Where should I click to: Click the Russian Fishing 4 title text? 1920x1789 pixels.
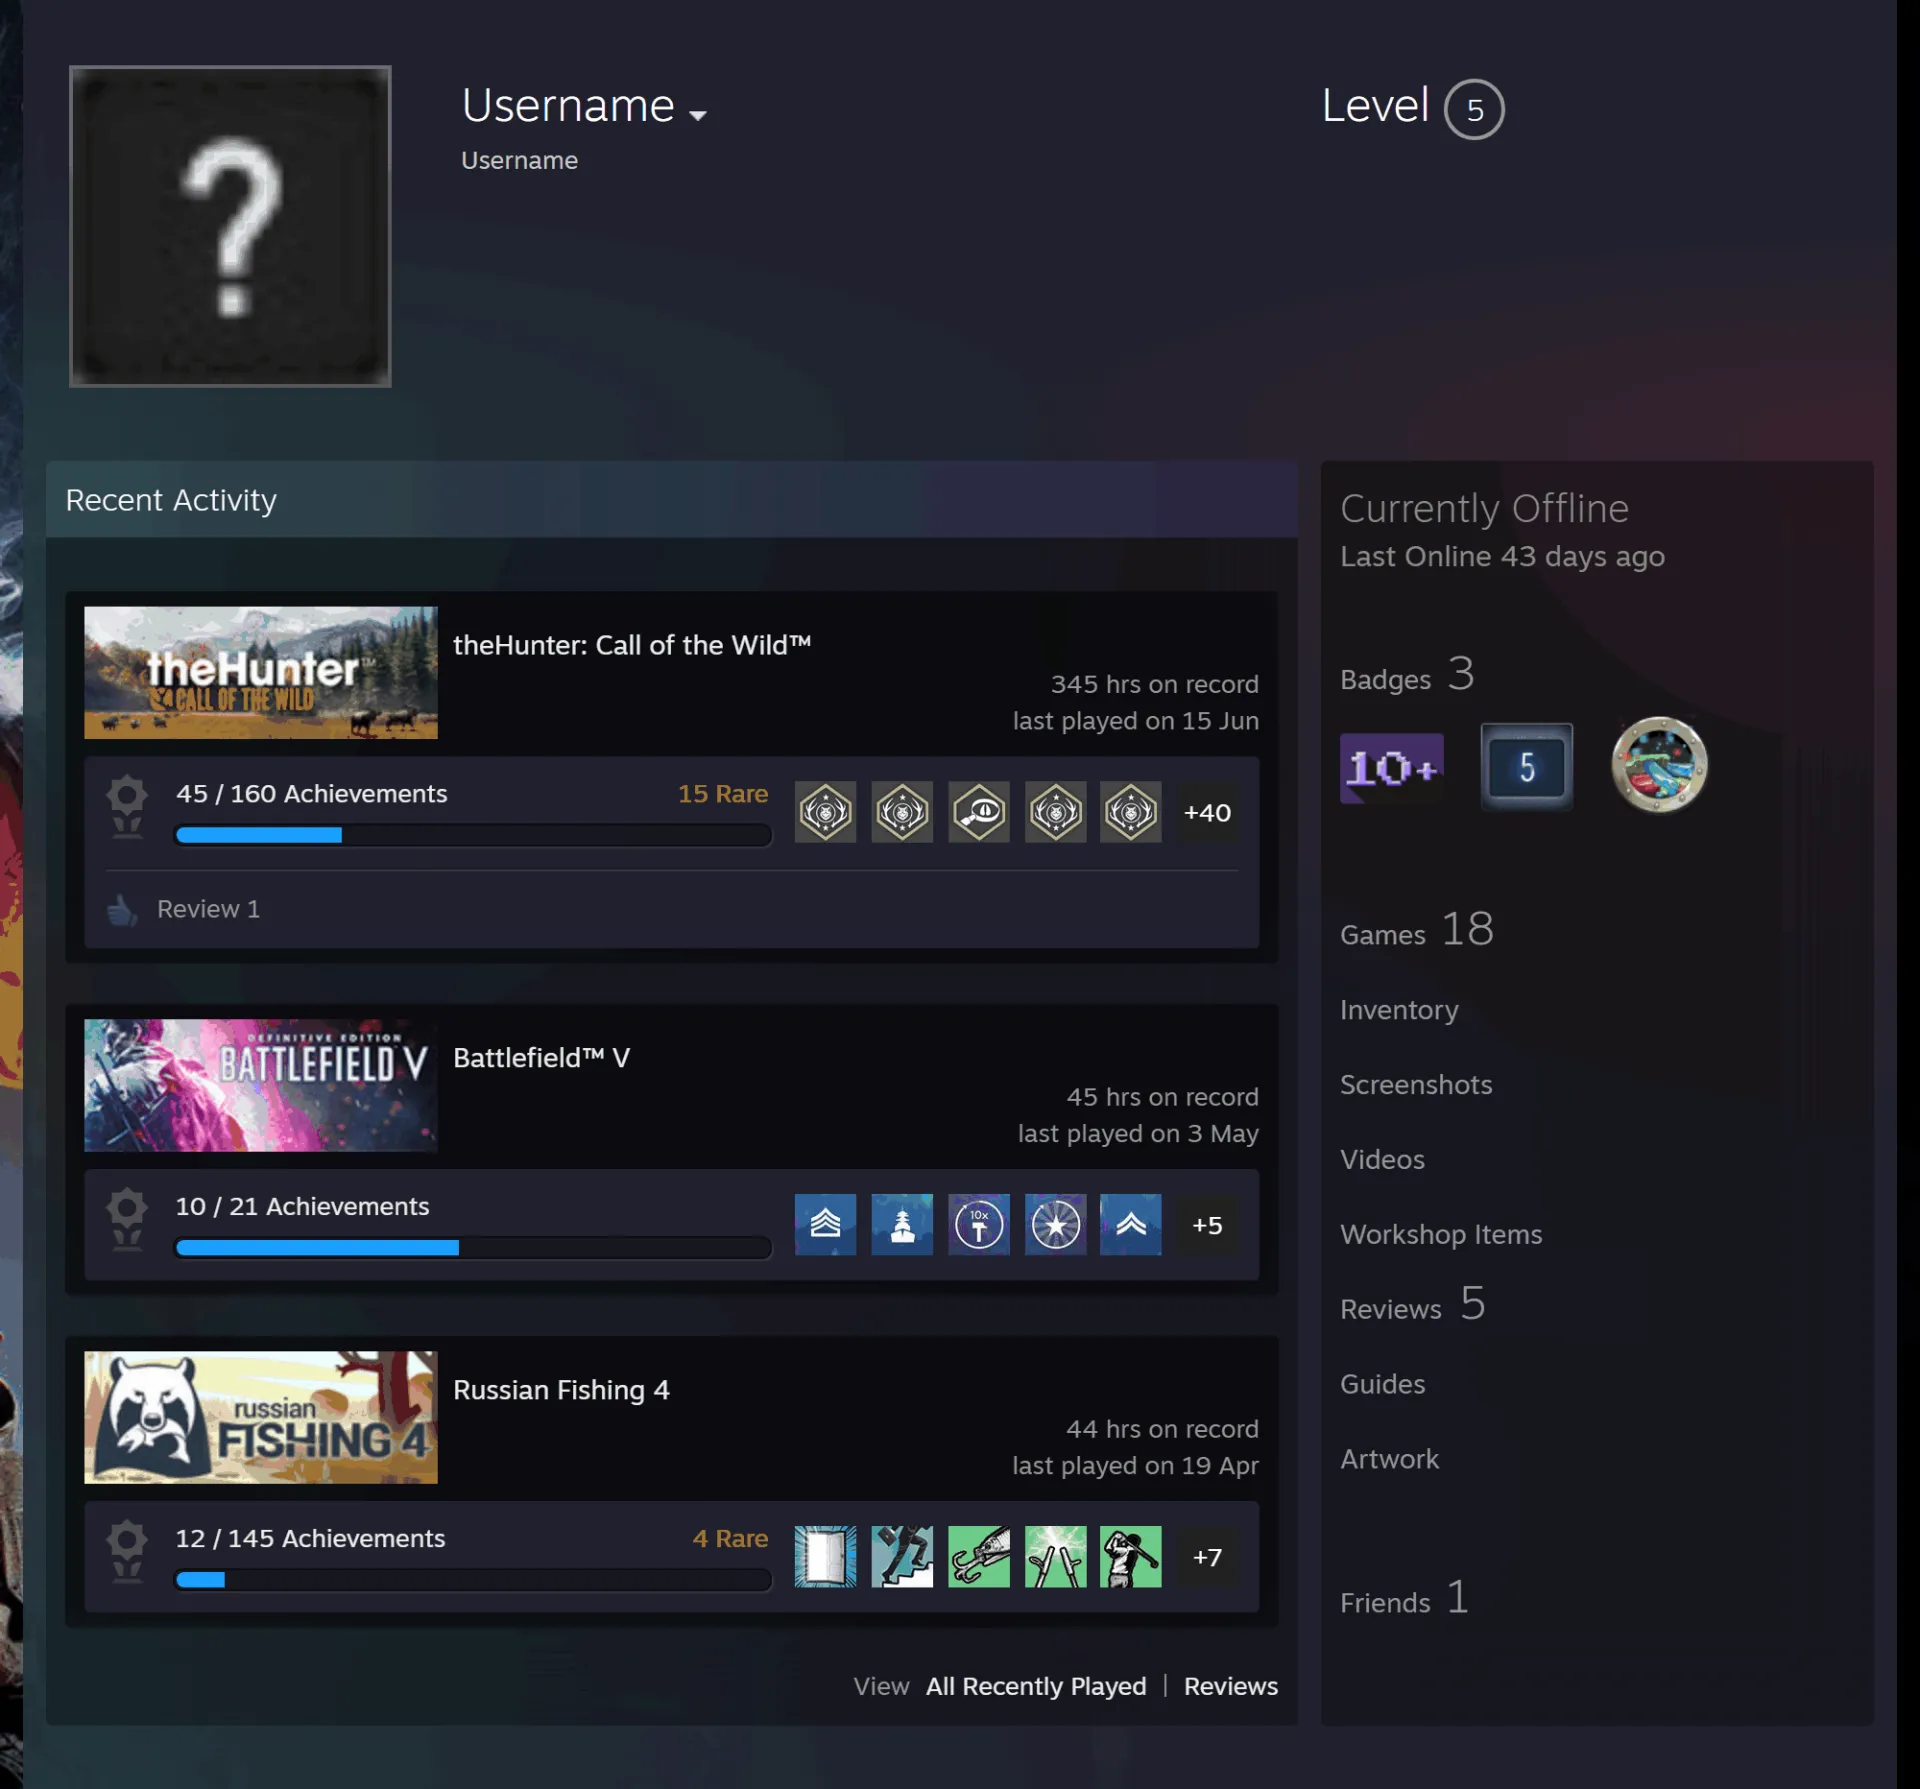(561, 1390)
